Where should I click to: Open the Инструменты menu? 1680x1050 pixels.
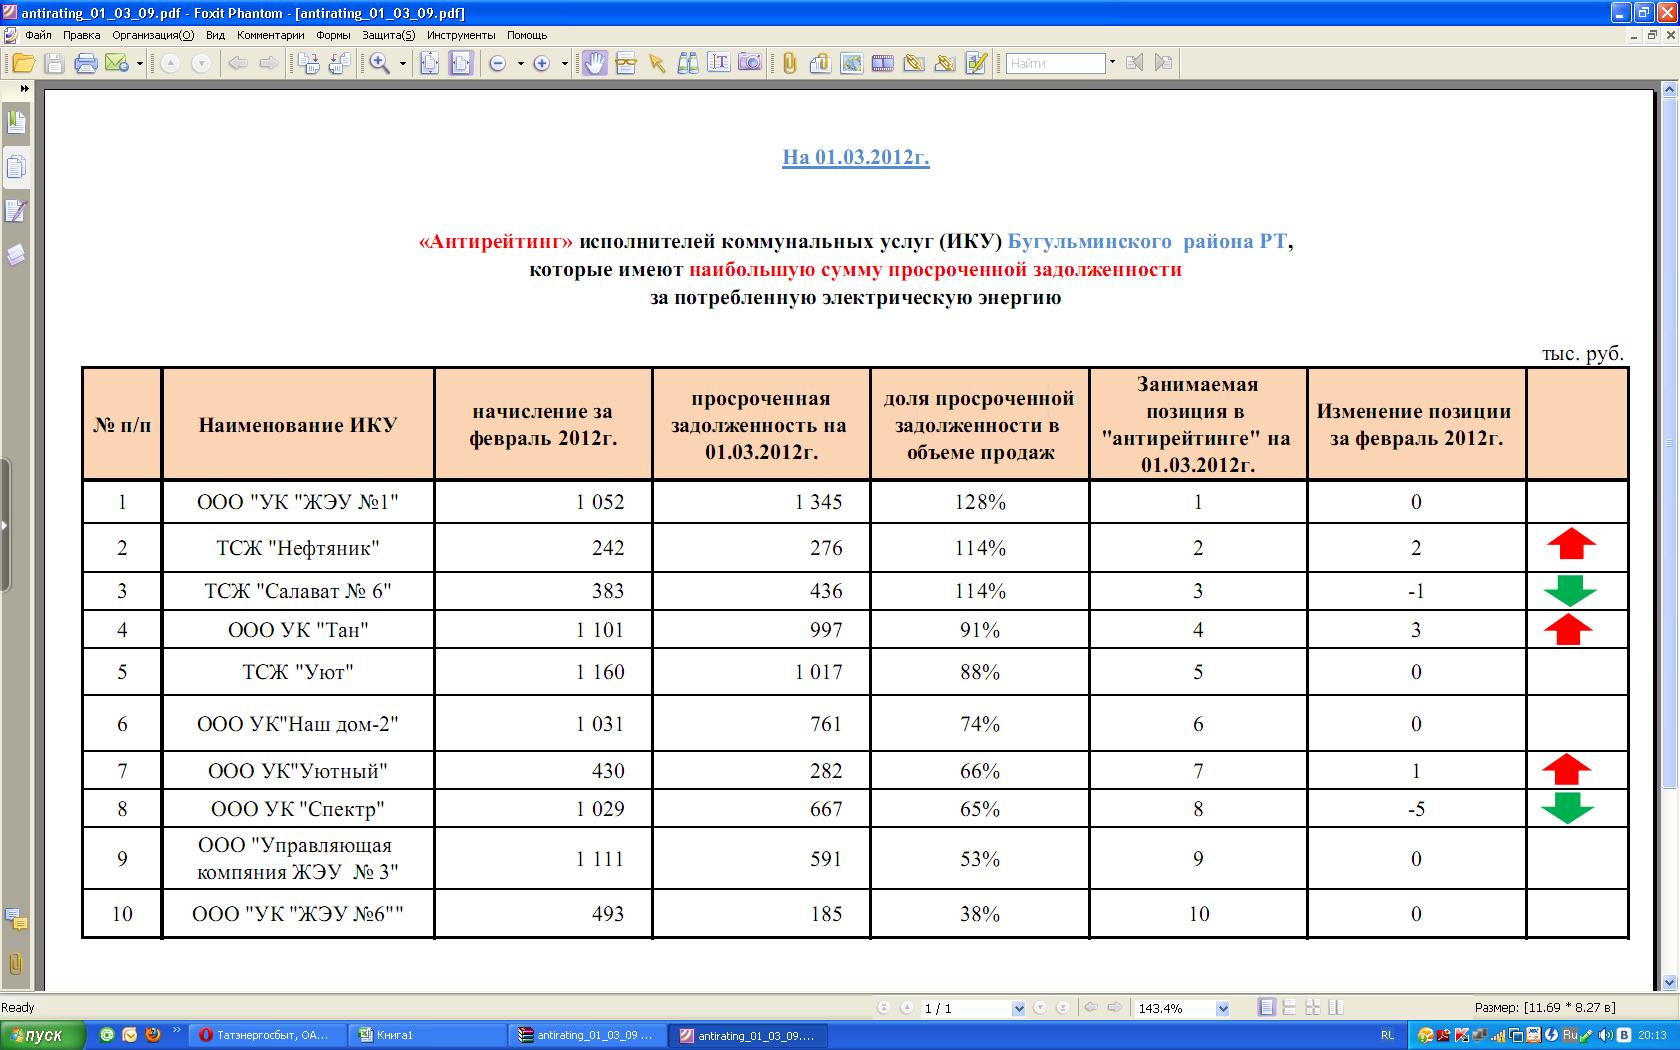point(460,35)
